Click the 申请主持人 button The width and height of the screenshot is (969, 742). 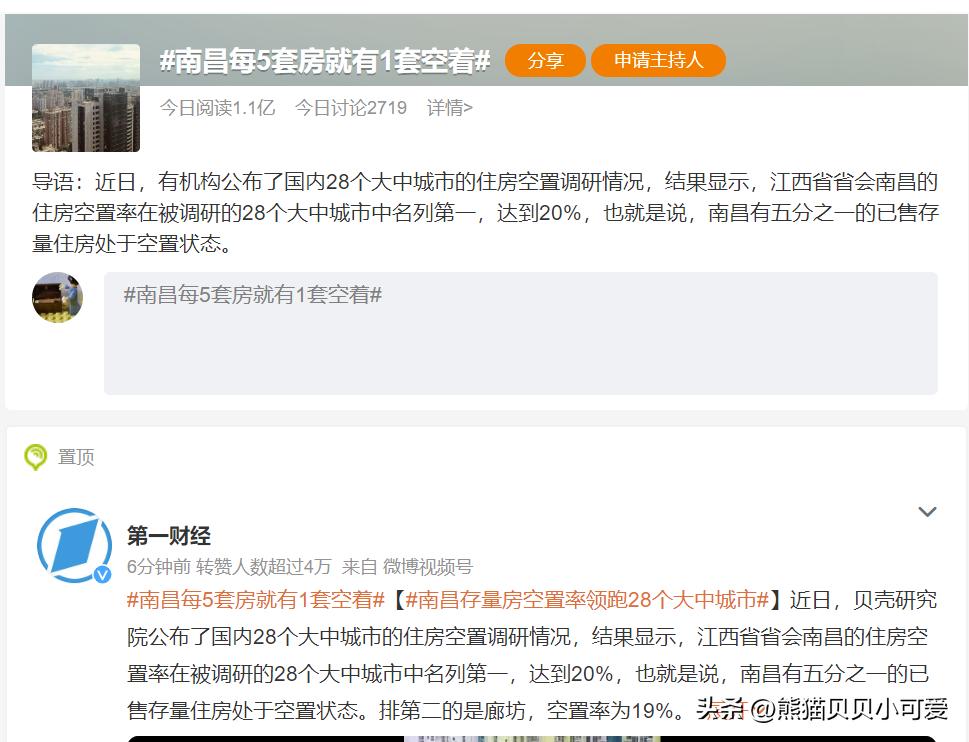tap(658, 60)
